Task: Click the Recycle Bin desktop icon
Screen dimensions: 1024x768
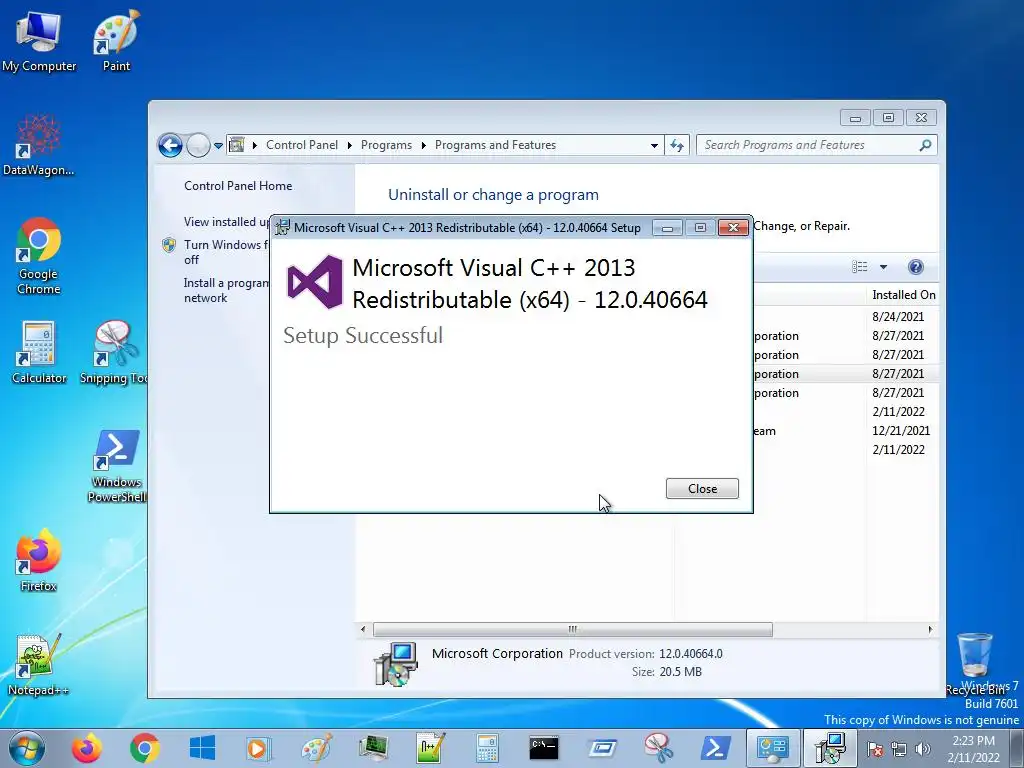Action: click(975, 664)
